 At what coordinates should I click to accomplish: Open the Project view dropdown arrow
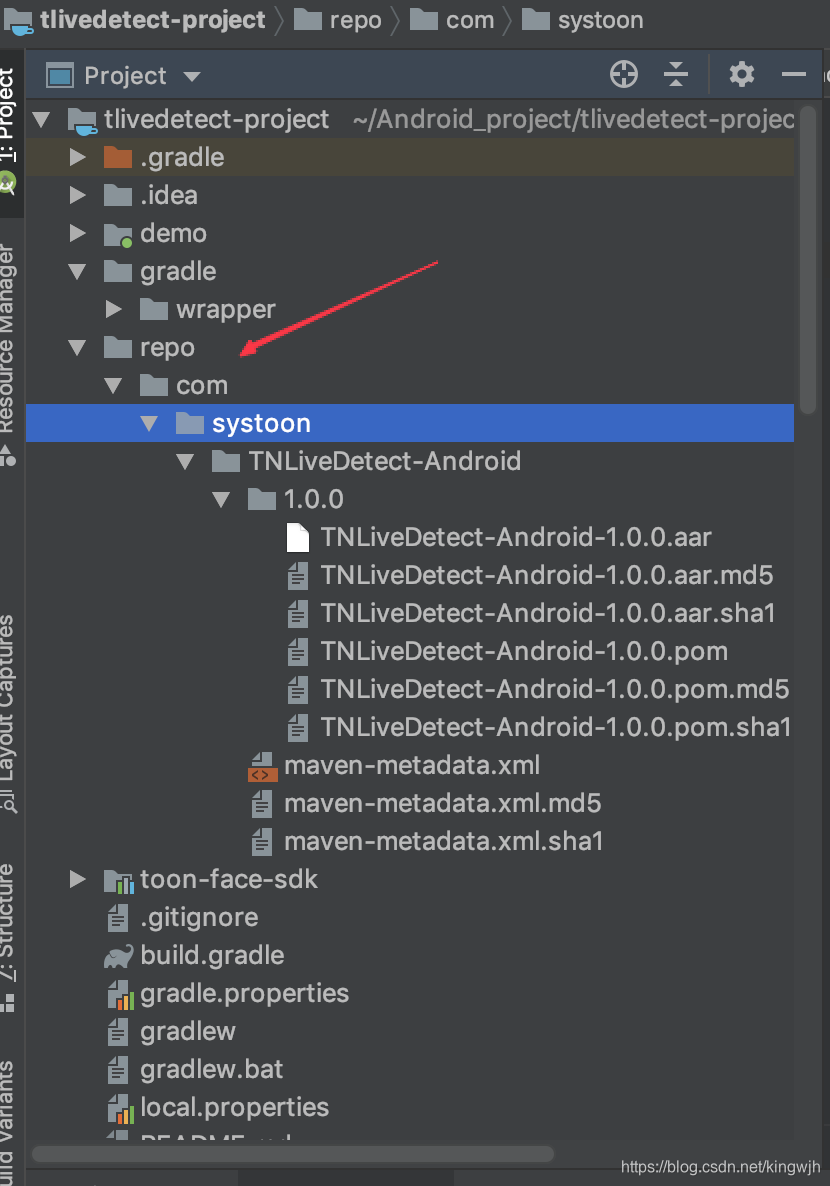point(192,76)
